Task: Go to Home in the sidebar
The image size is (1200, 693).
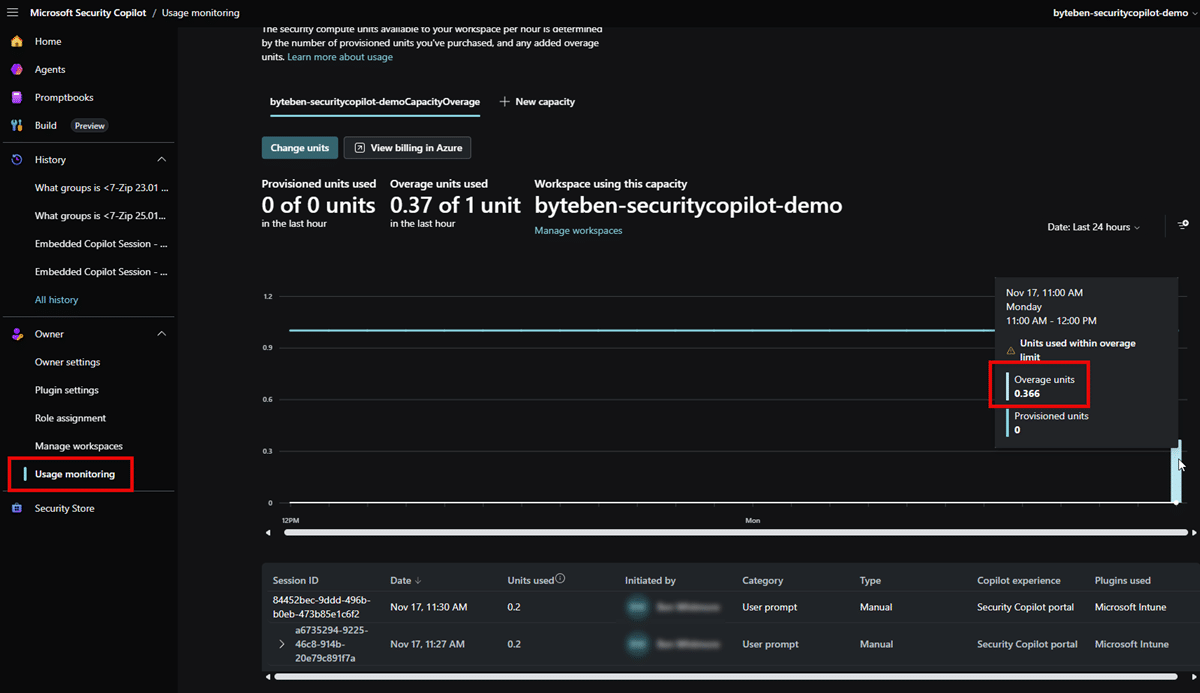Action: tap(47, 42)
